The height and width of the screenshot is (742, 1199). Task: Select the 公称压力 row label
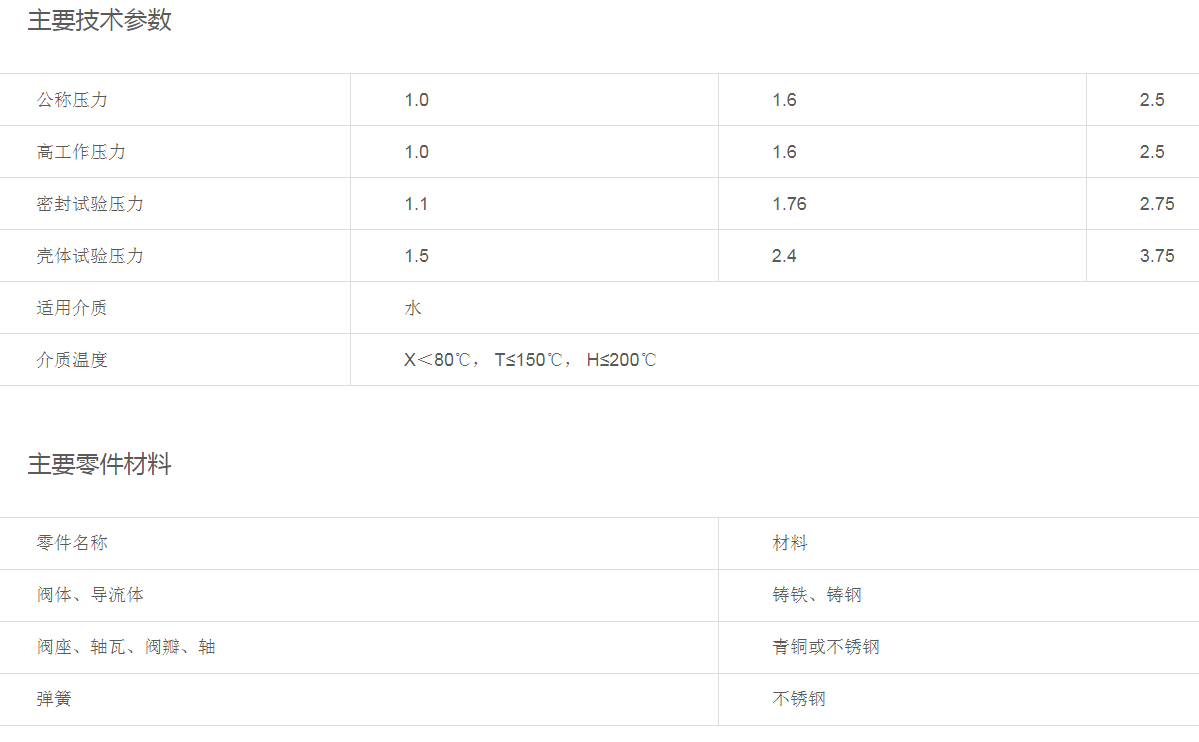(72, 100)
